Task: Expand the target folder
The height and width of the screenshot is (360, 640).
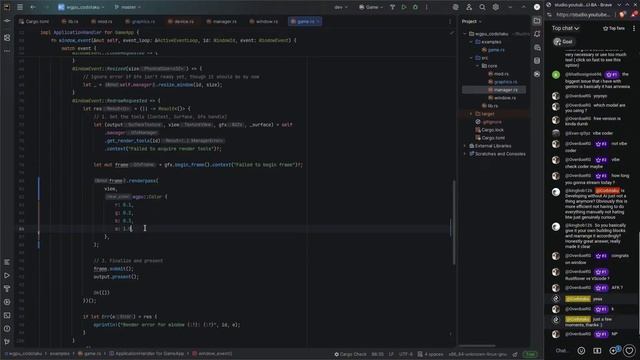Action: (471, 114)
